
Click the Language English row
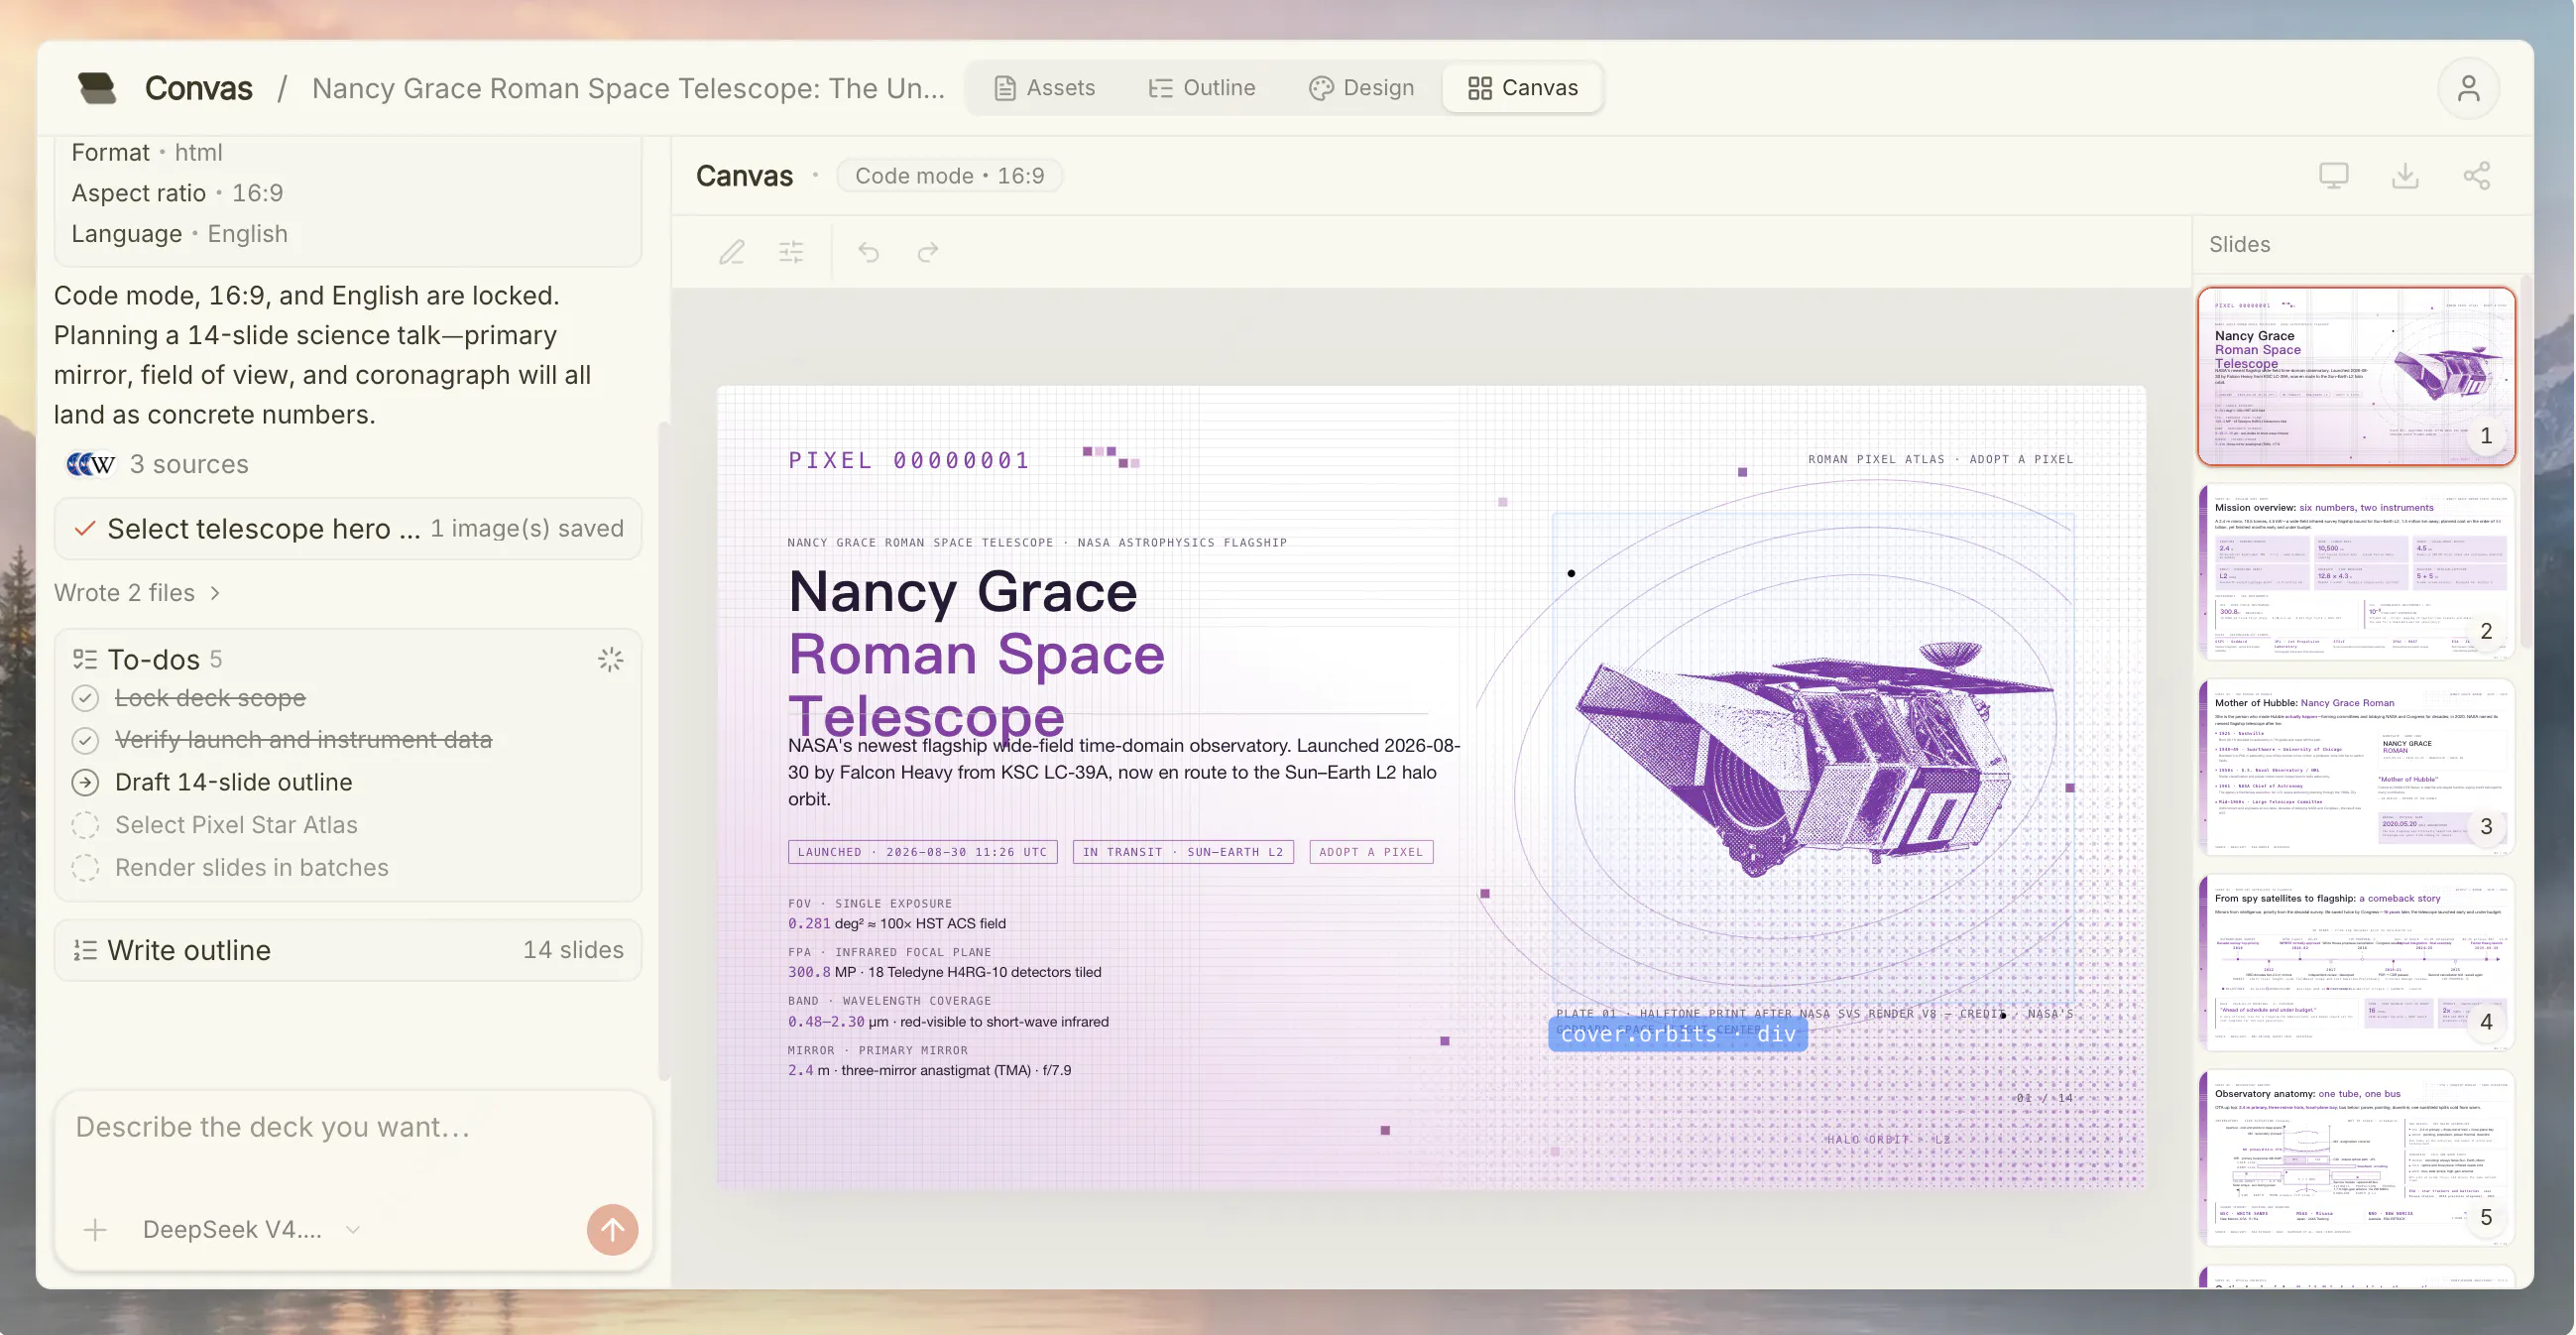(179, 234)
